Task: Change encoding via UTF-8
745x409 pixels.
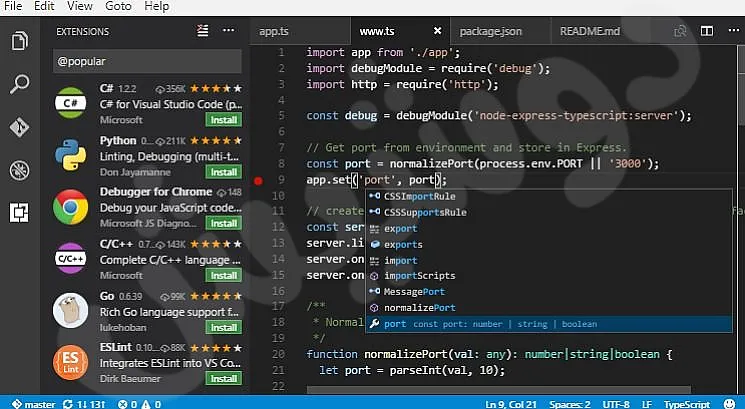Action: (x=616, y=404)
